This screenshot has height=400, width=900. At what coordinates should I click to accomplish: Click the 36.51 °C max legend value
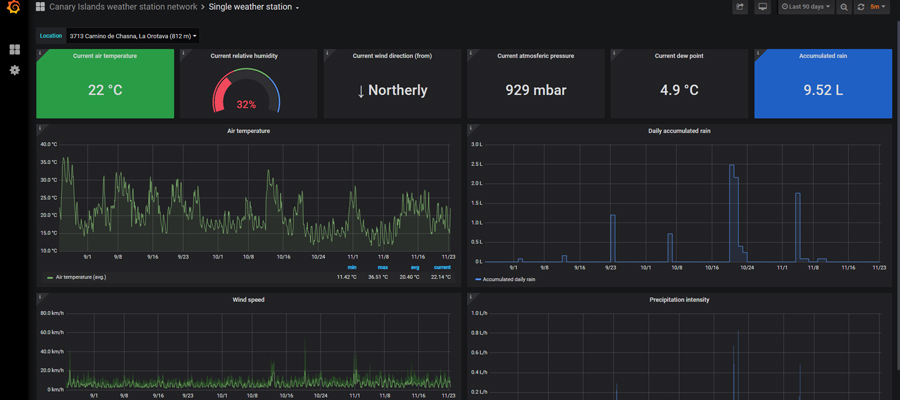pos(378,277)
